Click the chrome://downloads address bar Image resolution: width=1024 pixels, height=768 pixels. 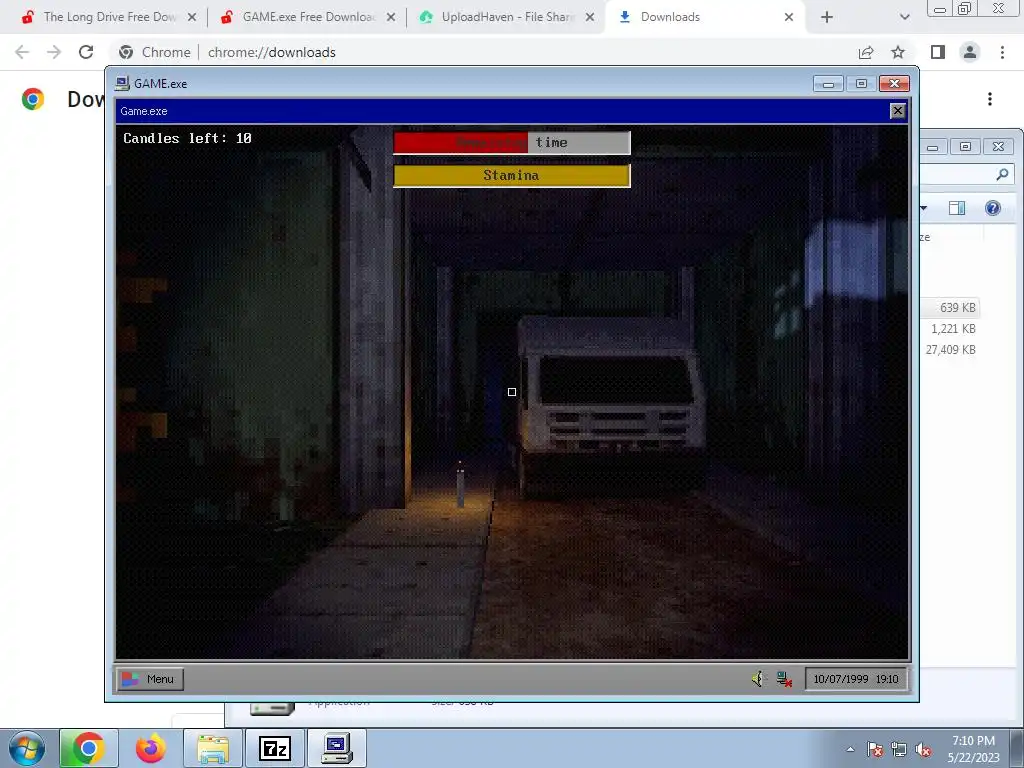272,52
